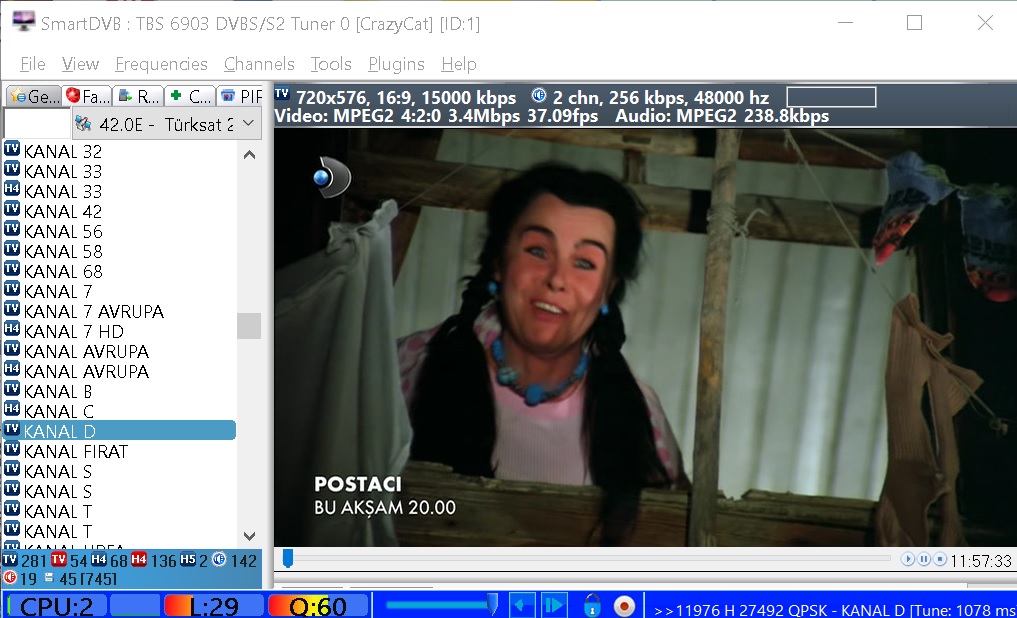Open the View menu
The image size is (1017, 618).
pos(80,64)
